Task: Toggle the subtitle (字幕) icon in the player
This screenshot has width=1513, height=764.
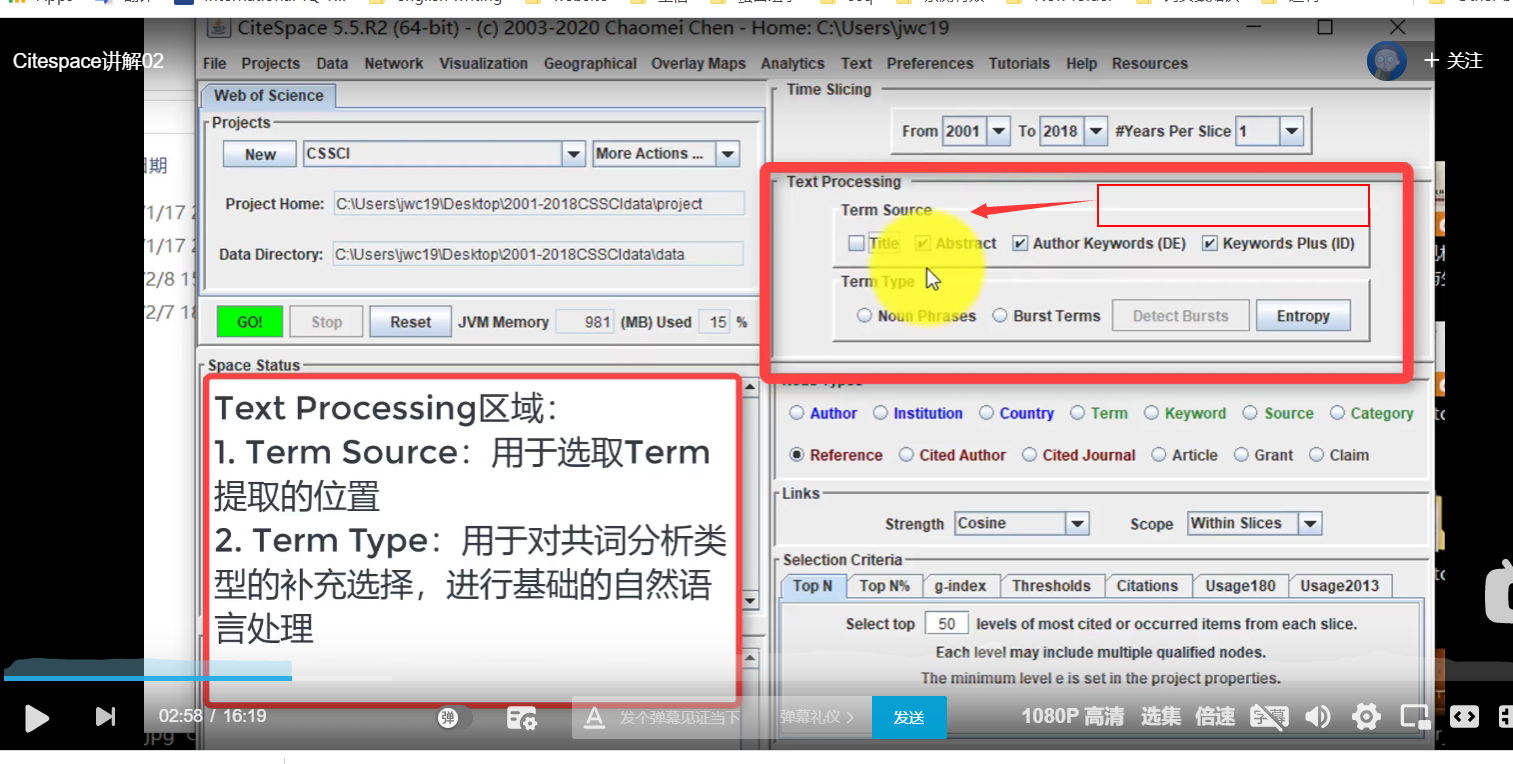Action: pyautogui.click(x=1268, y=717)
